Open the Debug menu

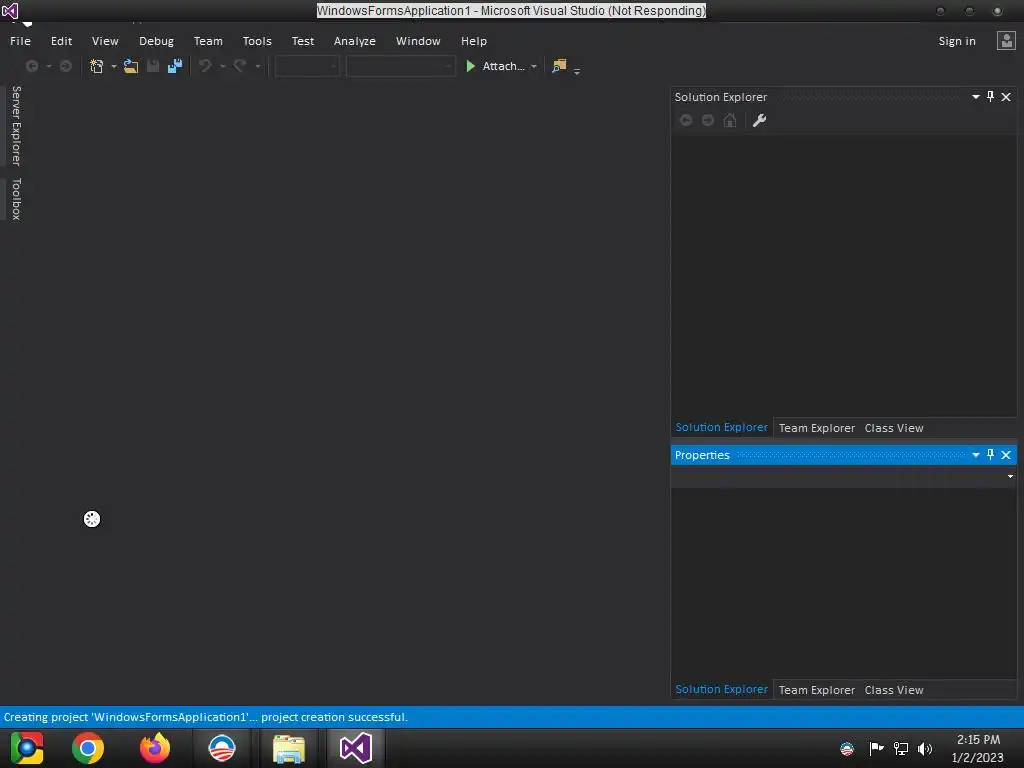tap(156, 41)
